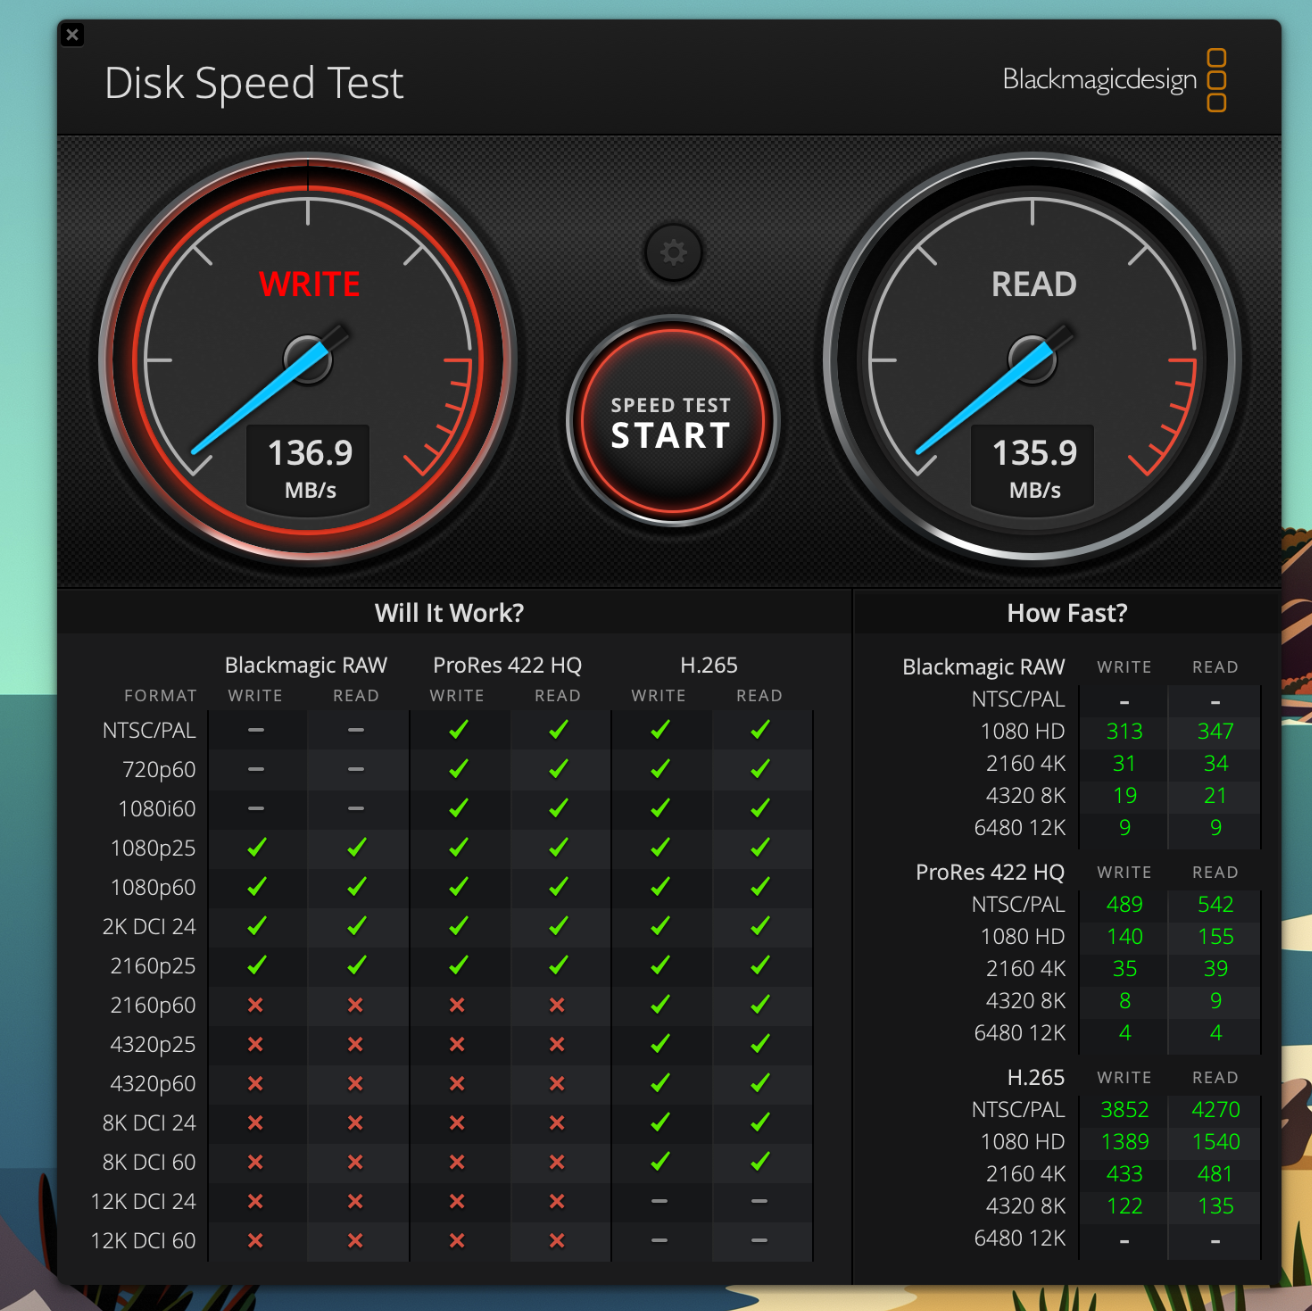This screenshot has height=1311, width=1312.
Task: Click H.265 column header in Will It Work
Action: pos(709,665)
